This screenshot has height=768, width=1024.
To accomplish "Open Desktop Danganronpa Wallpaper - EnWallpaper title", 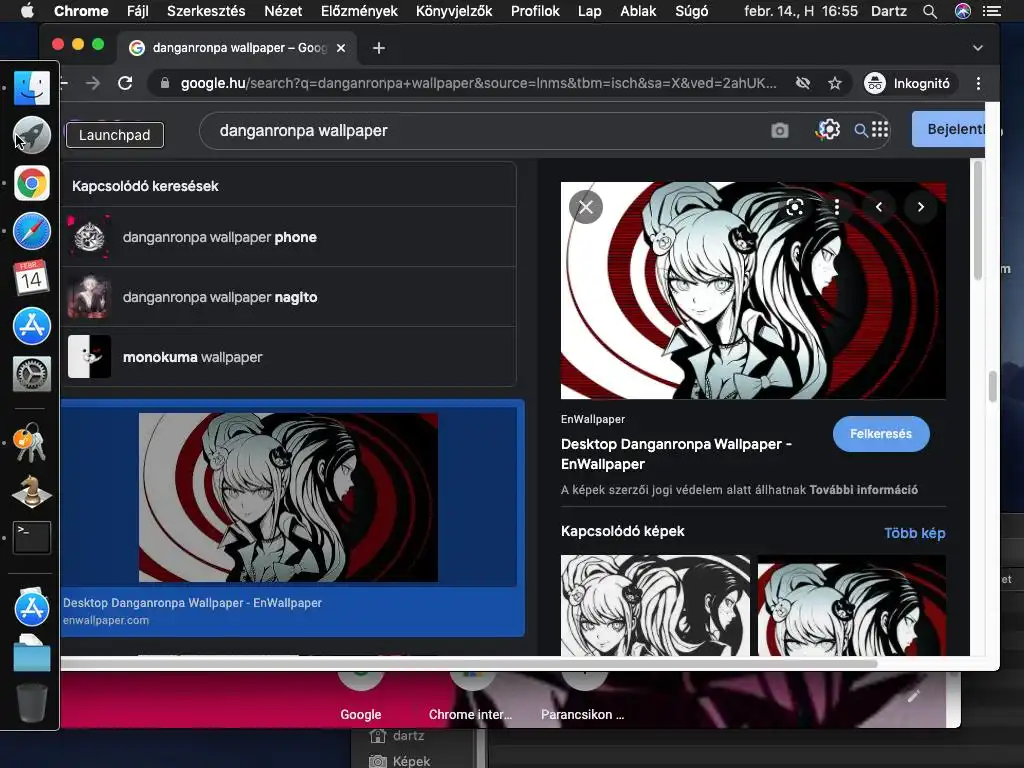I will click(676, 454).
